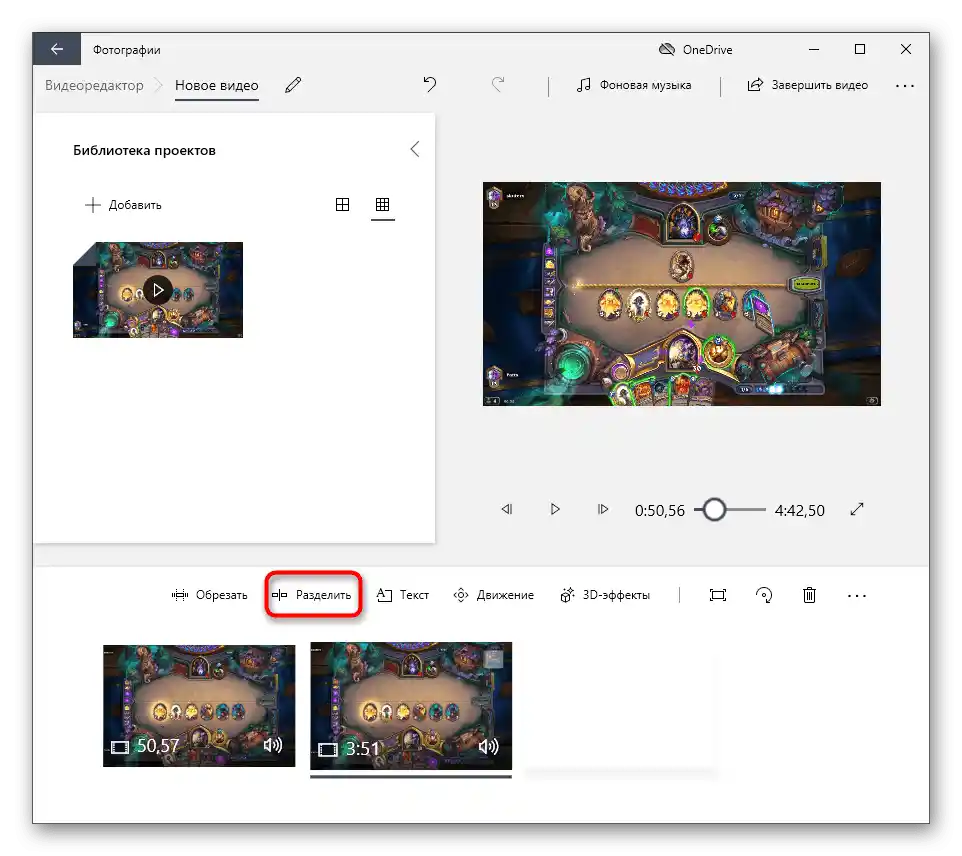Viewport: 962px width, 856px height.
Task: Click Добавить to add media
Action: 123,205
